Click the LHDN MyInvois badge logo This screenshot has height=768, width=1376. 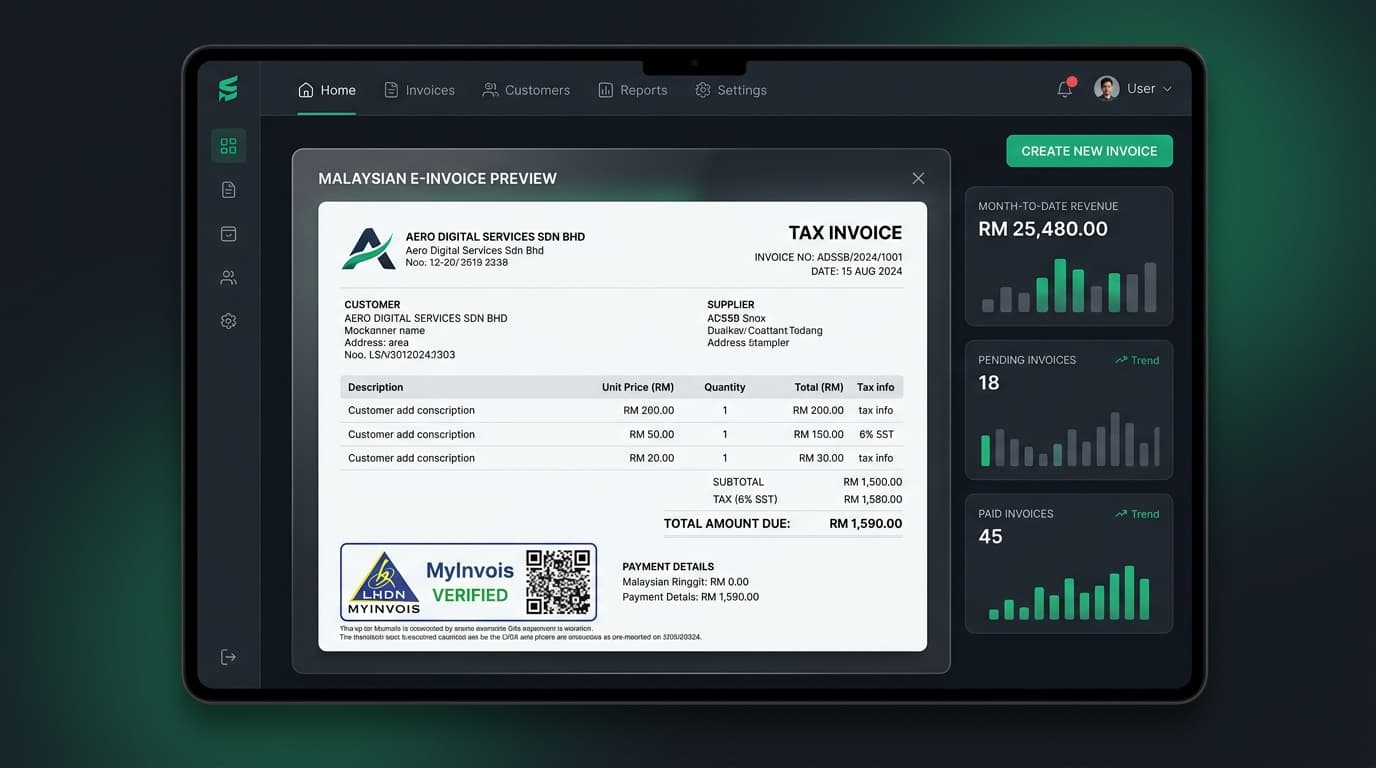[385, 583]
